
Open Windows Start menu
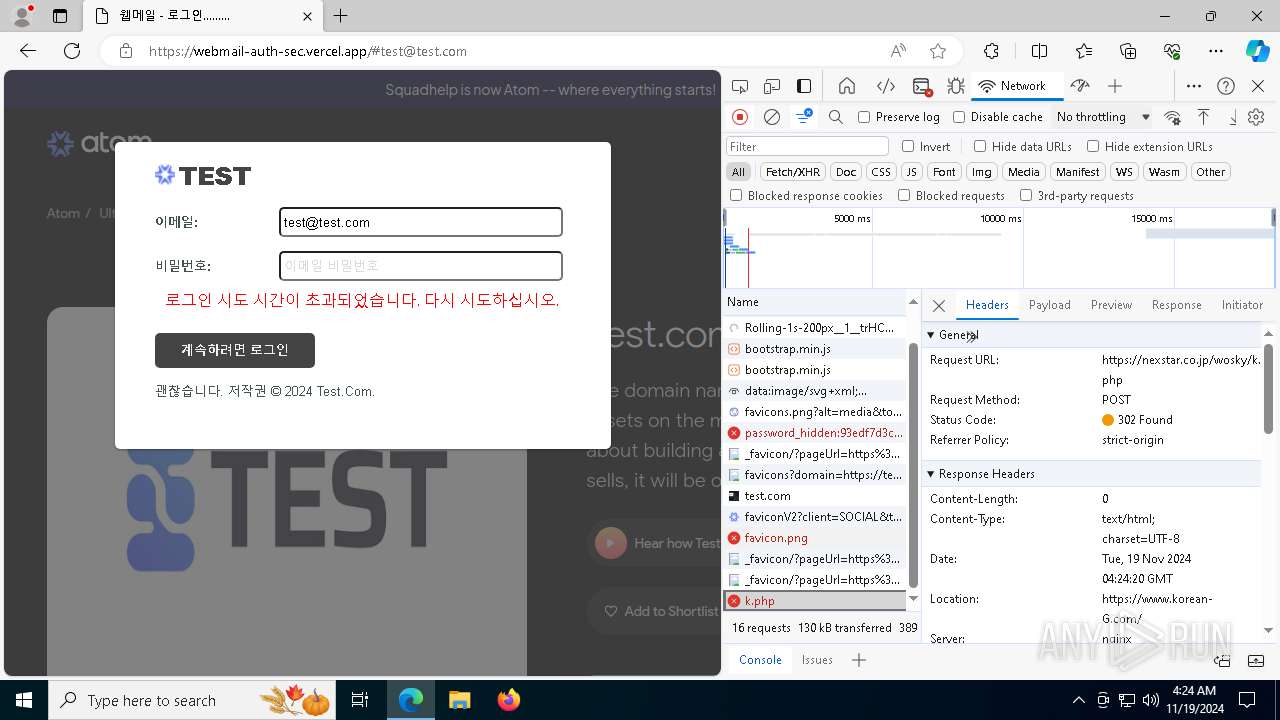coord(24,700)
